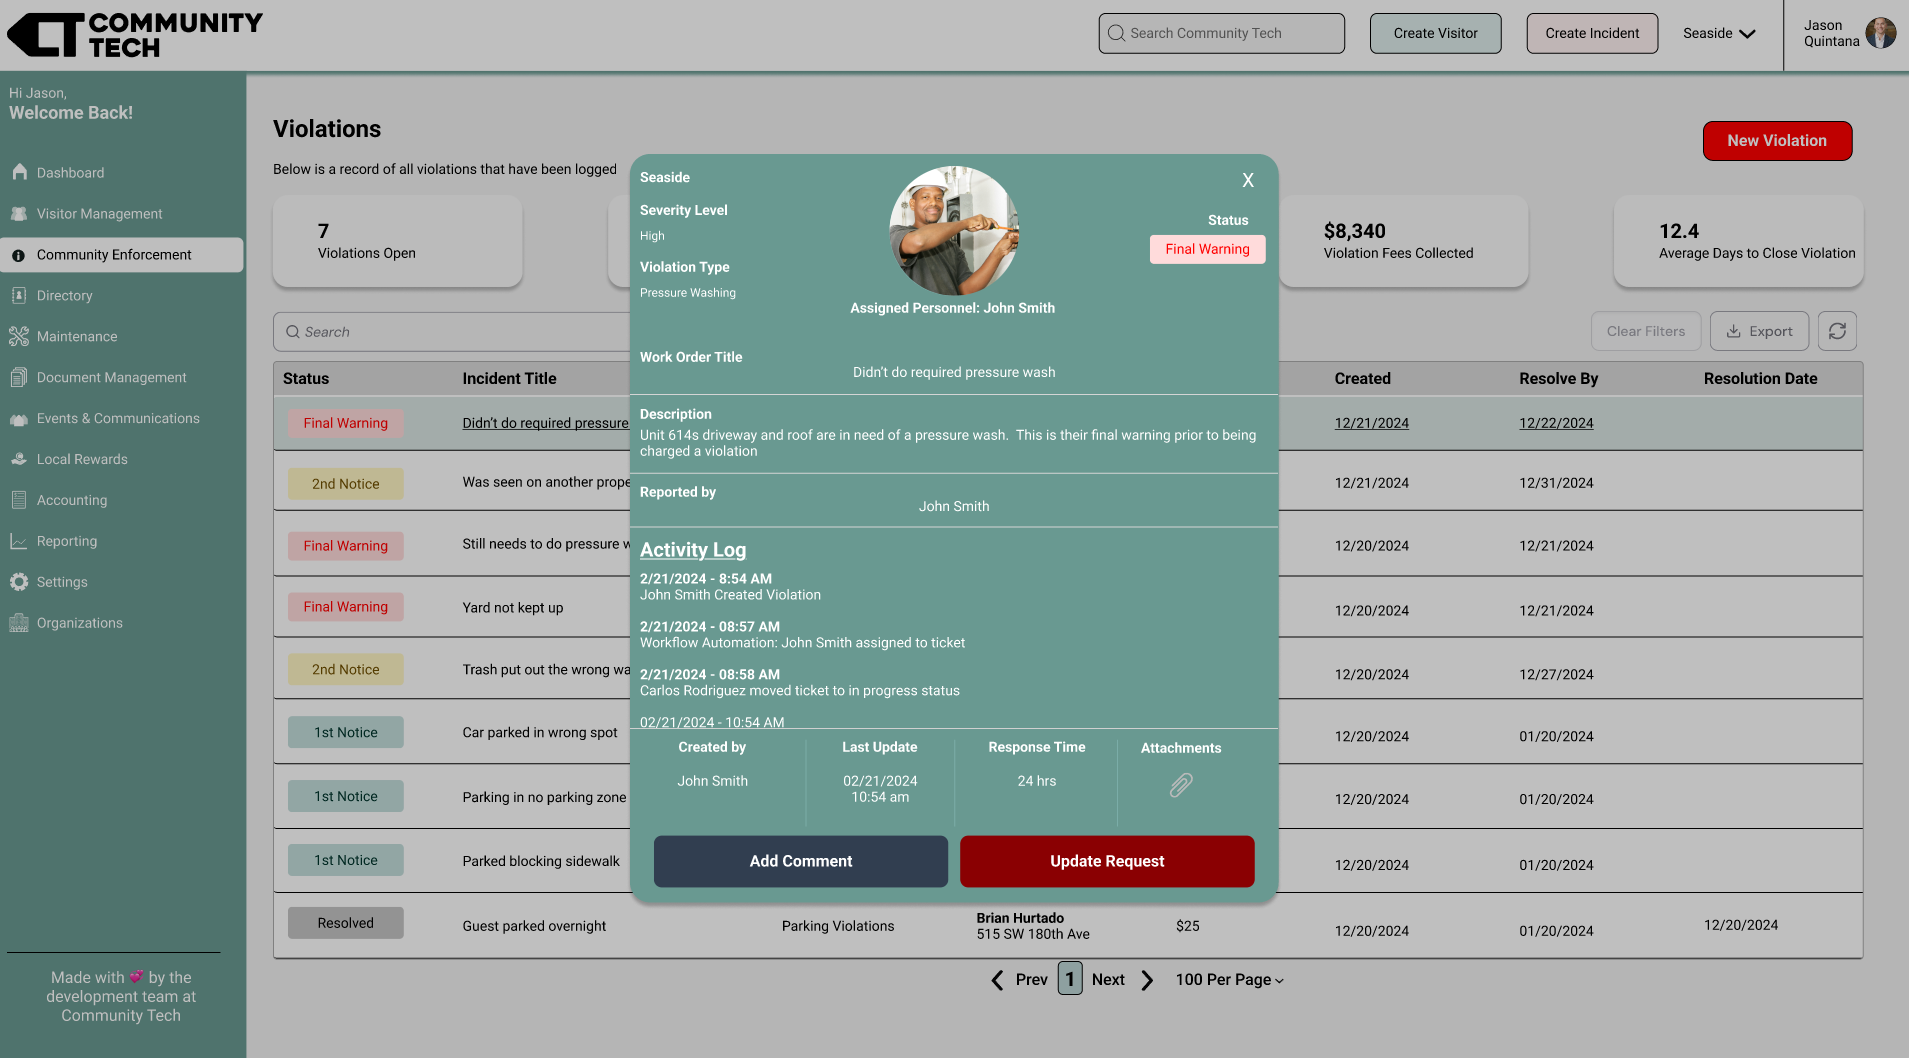The width and height of the screenshot is (1909, 1058).
Task: Click the Status column header
Action: click(x=306, y=379)
